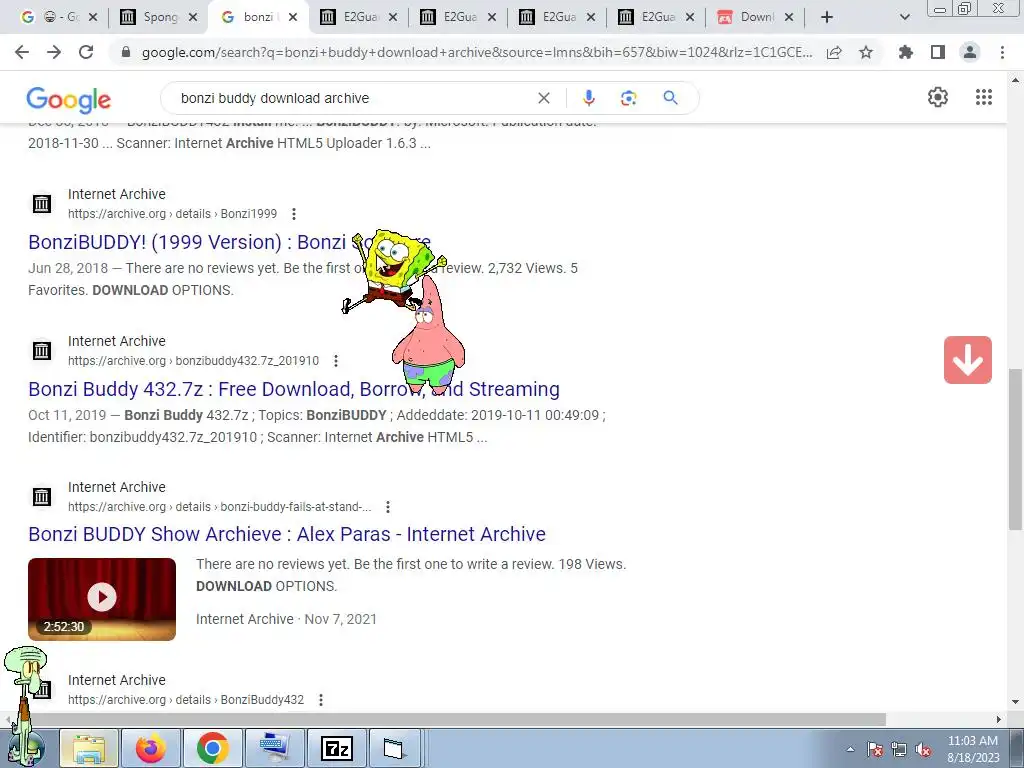Click the SpongeBob desktop character
1024x768 pixels.
tap(392, 270)
